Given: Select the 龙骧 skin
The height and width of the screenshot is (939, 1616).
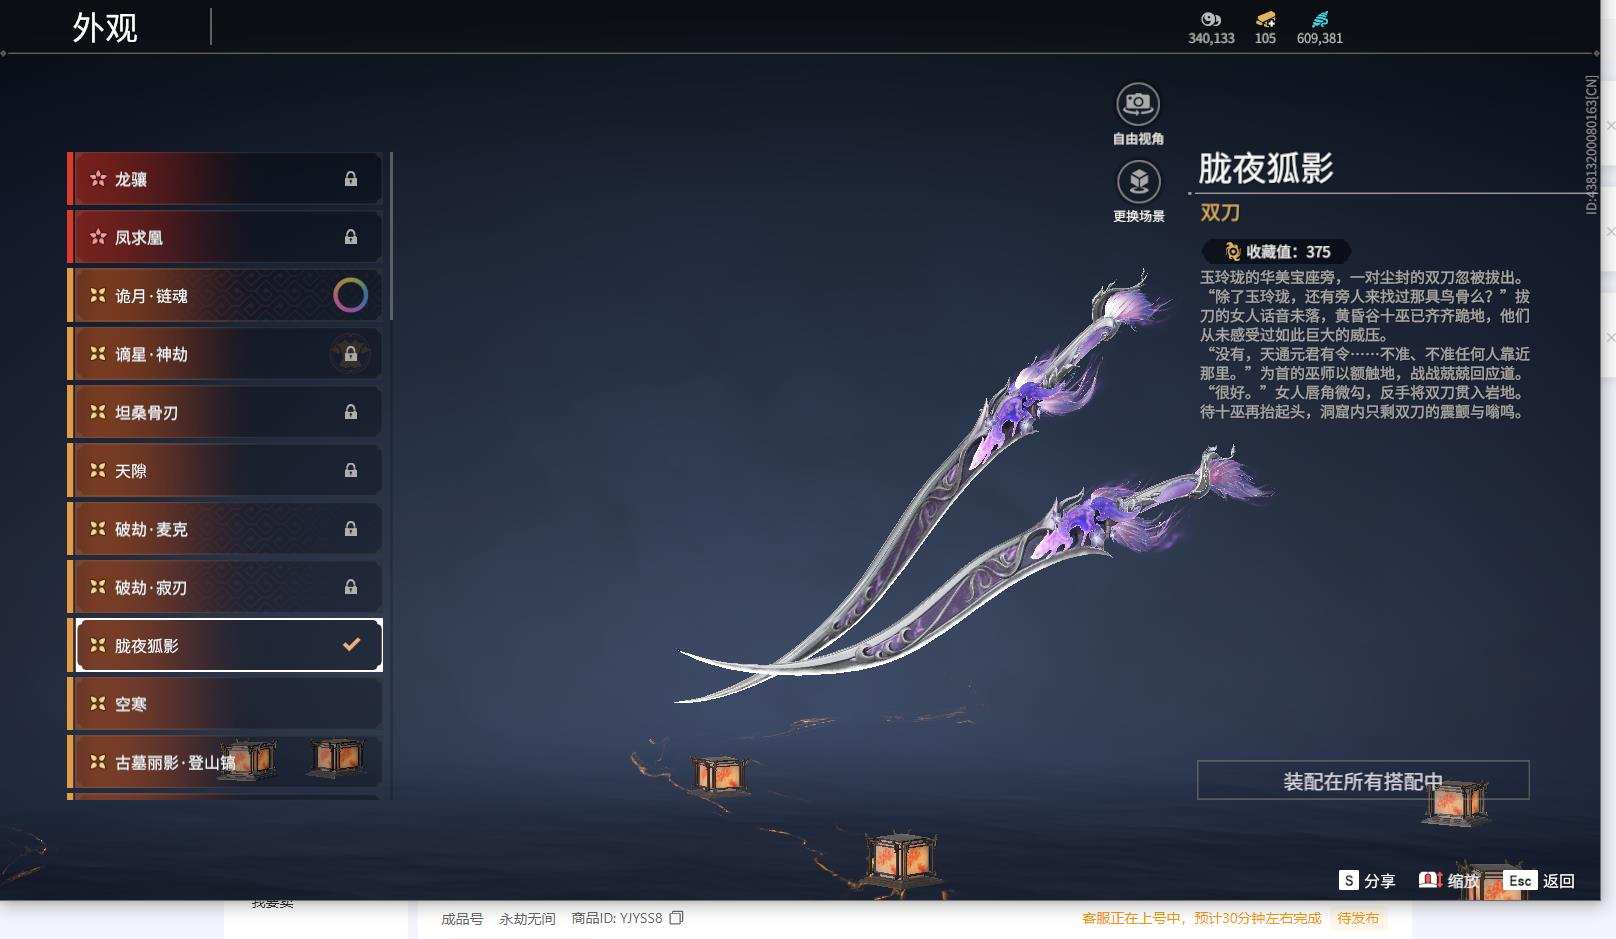Looking at the screenshot, I should click(x=225, y=179).
